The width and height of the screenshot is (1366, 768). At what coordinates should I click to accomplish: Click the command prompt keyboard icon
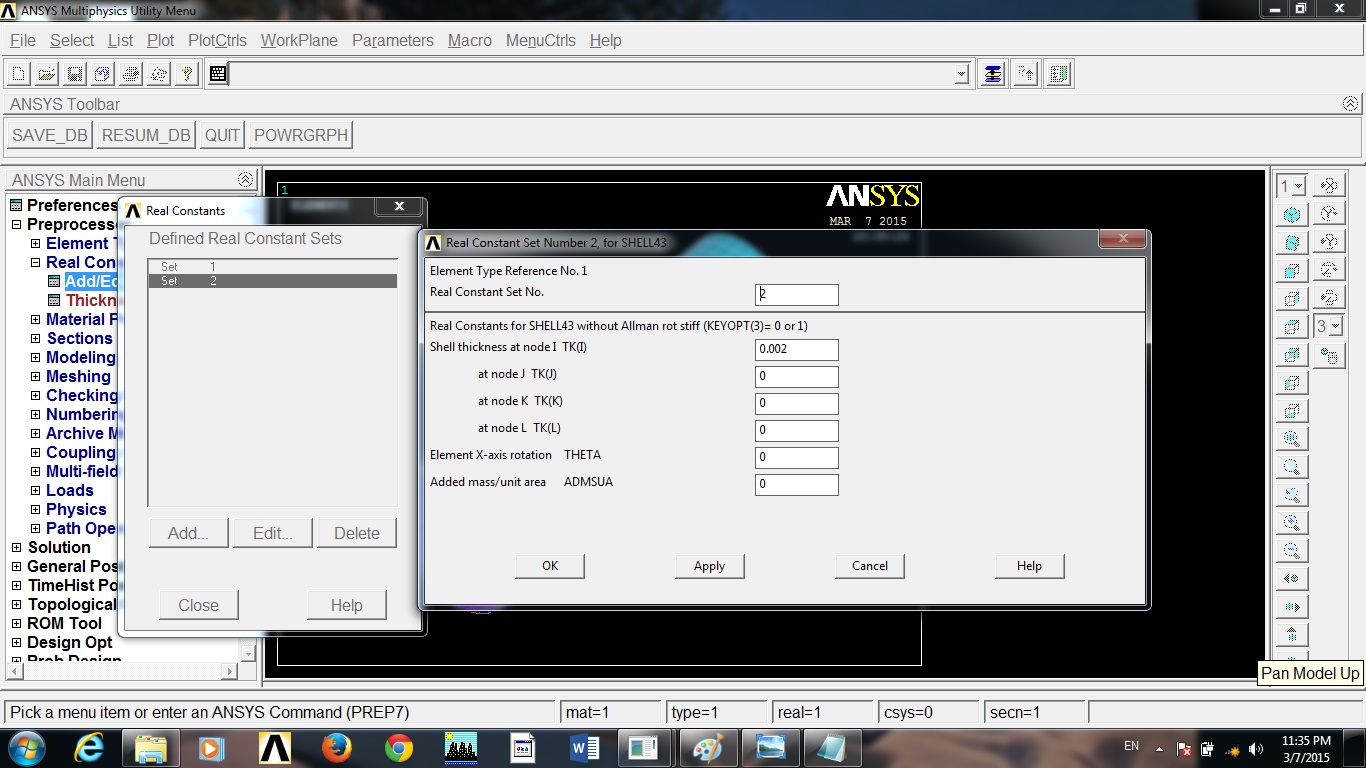click(218, 74)
